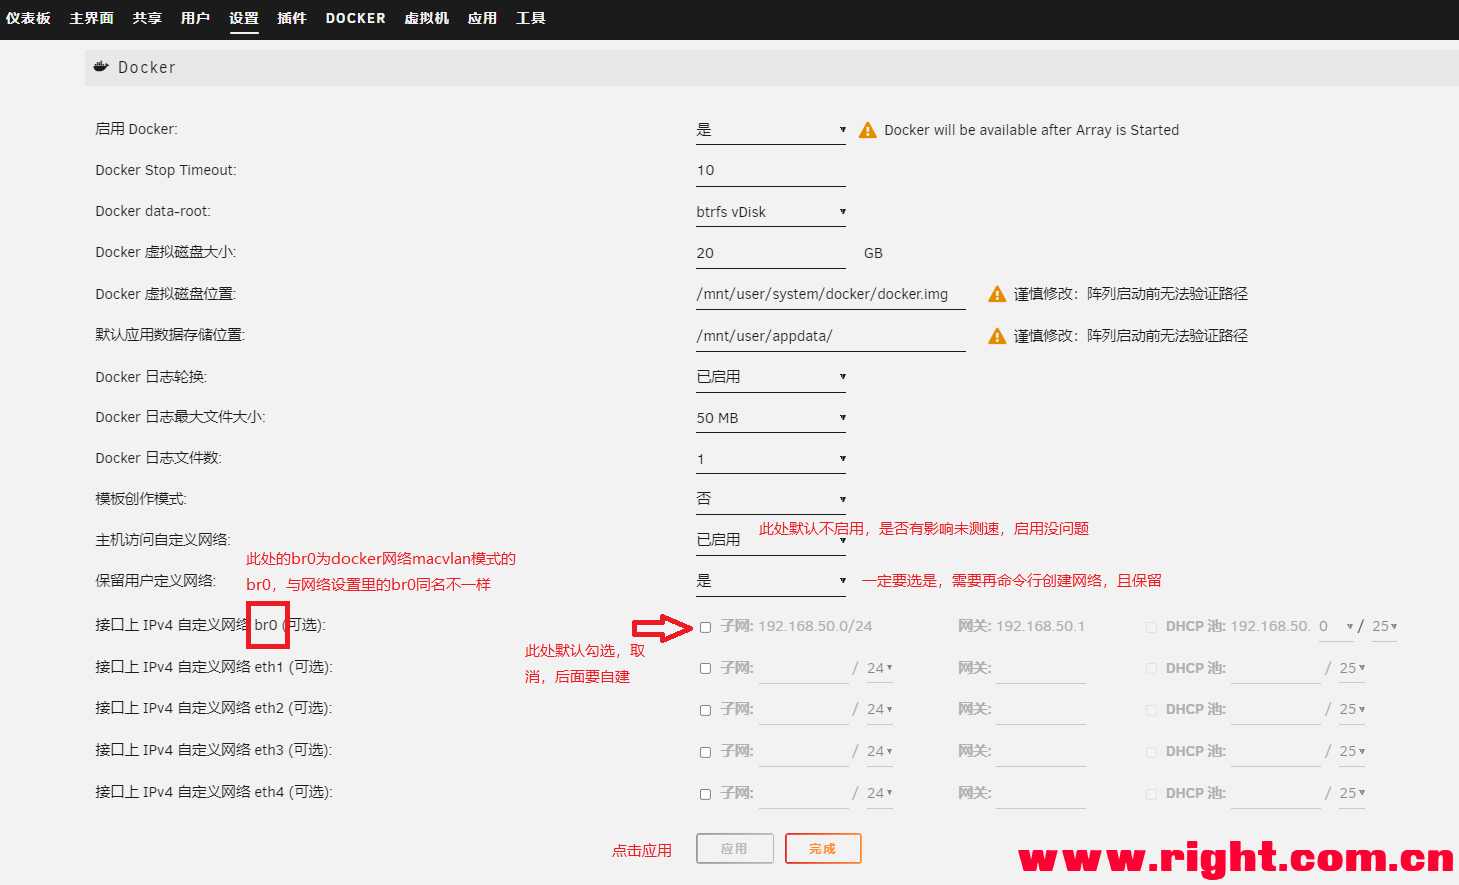Toggle the eth3 DHCP pool checkbox

(x=1151, y=752)
